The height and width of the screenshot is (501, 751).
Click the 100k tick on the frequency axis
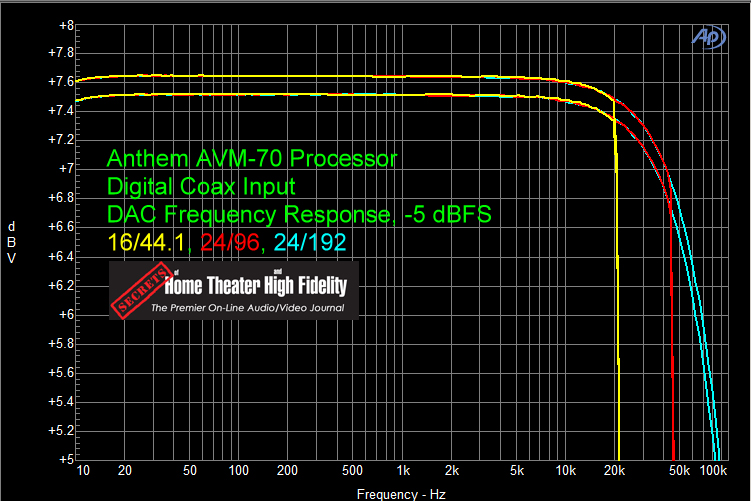(x=713, y=471)
